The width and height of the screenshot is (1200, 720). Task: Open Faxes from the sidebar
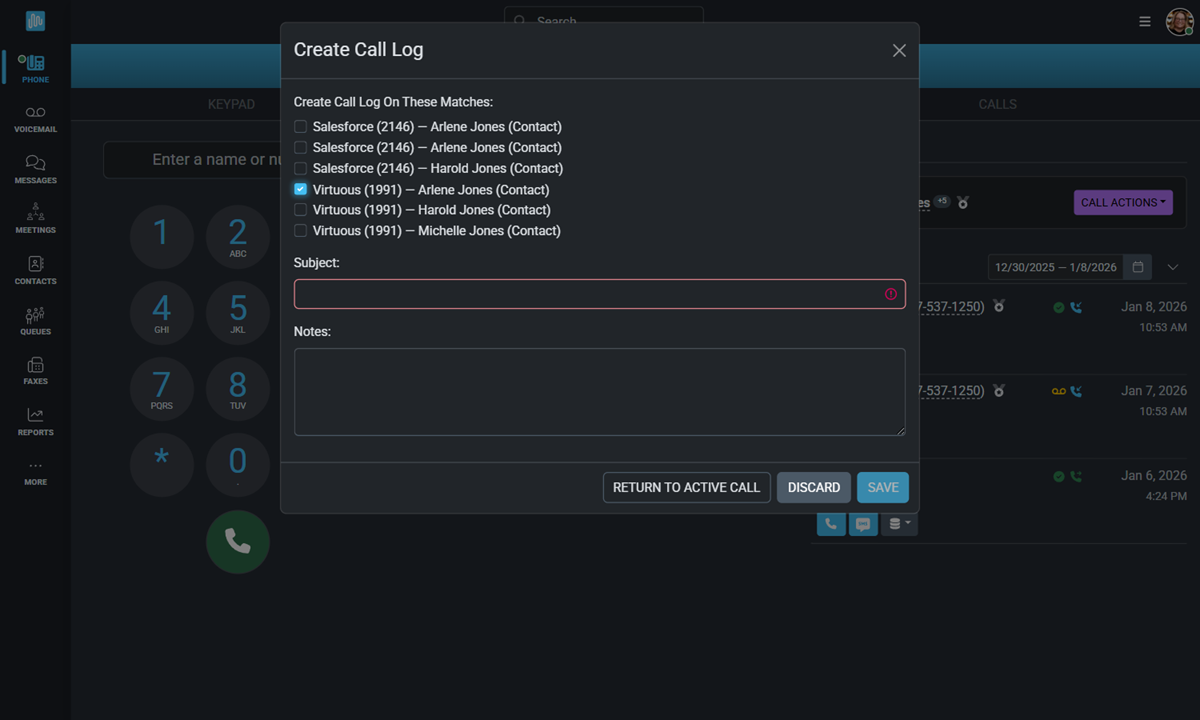35,370
